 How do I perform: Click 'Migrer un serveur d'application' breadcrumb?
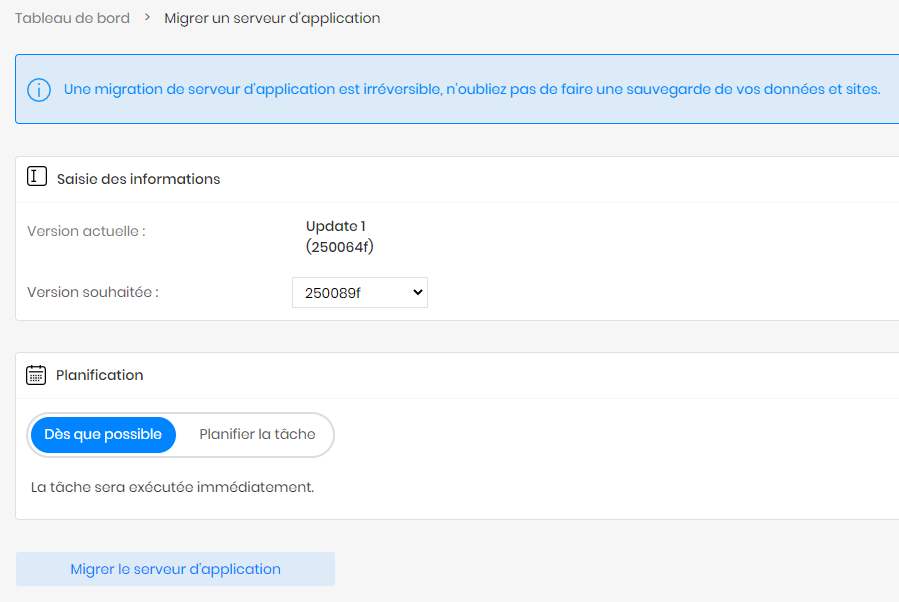[x=272, y=18]
